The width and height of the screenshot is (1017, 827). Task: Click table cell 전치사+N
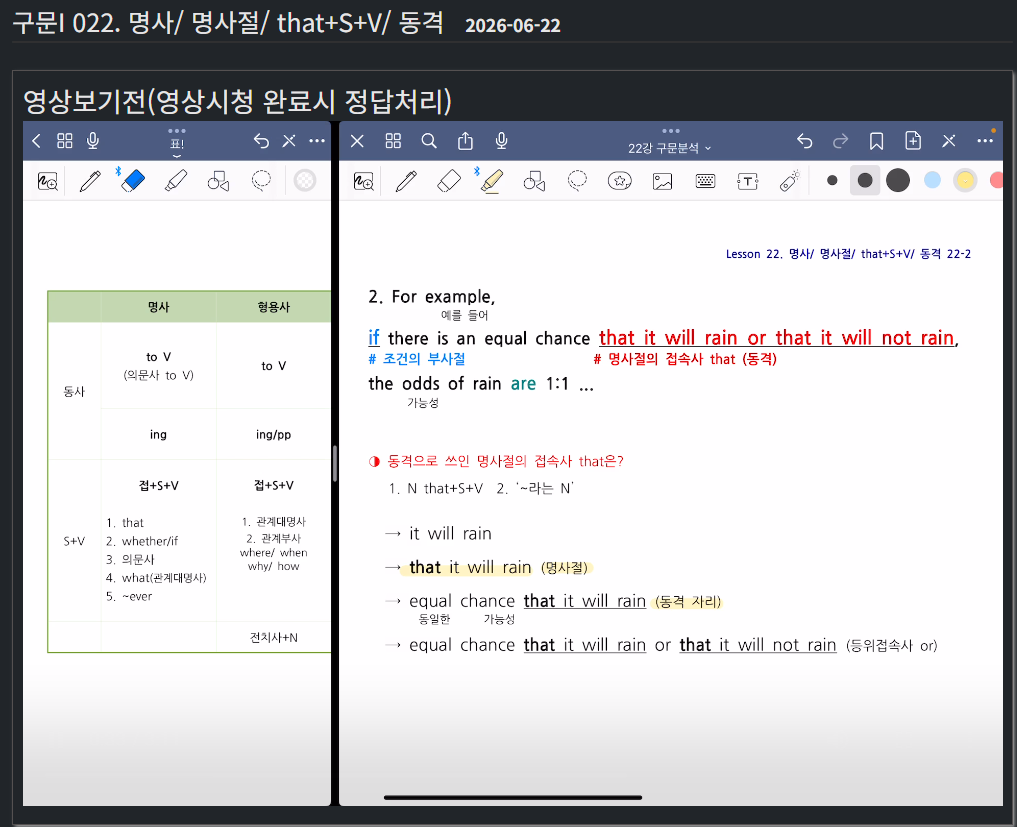[x=274, y=638]
